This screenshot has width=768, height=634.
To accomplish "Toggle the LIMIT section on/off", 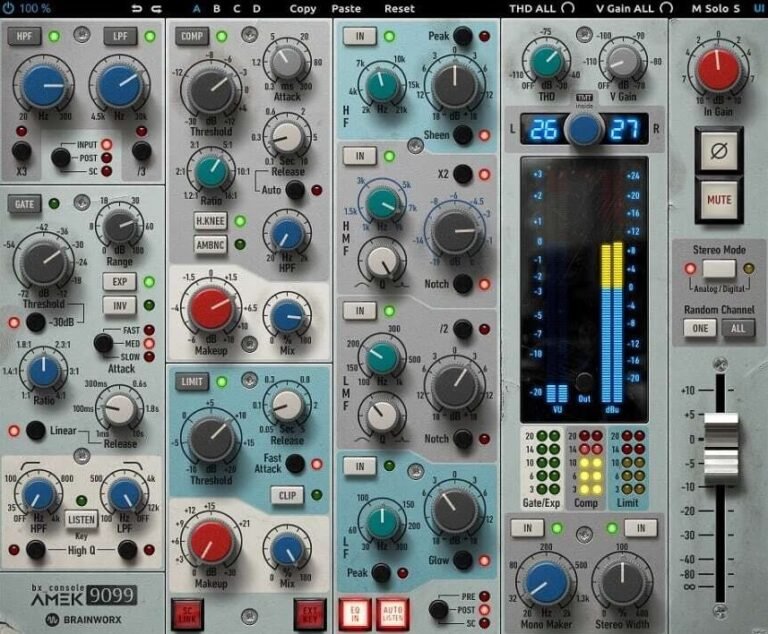I will click(x=192, y=382).
